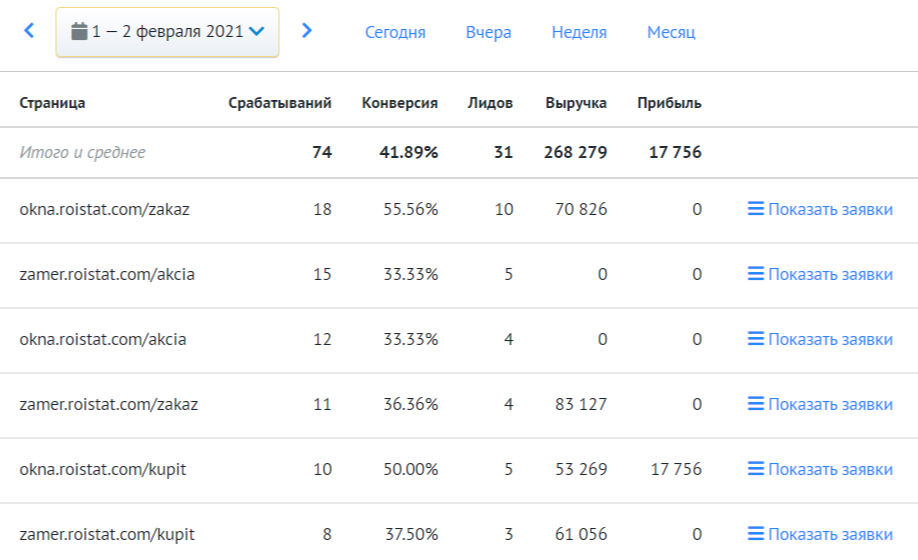
Task: Click list icon for okna.roistat.com/kupit row
Action: pyautogui.click(x=756, y=469)
